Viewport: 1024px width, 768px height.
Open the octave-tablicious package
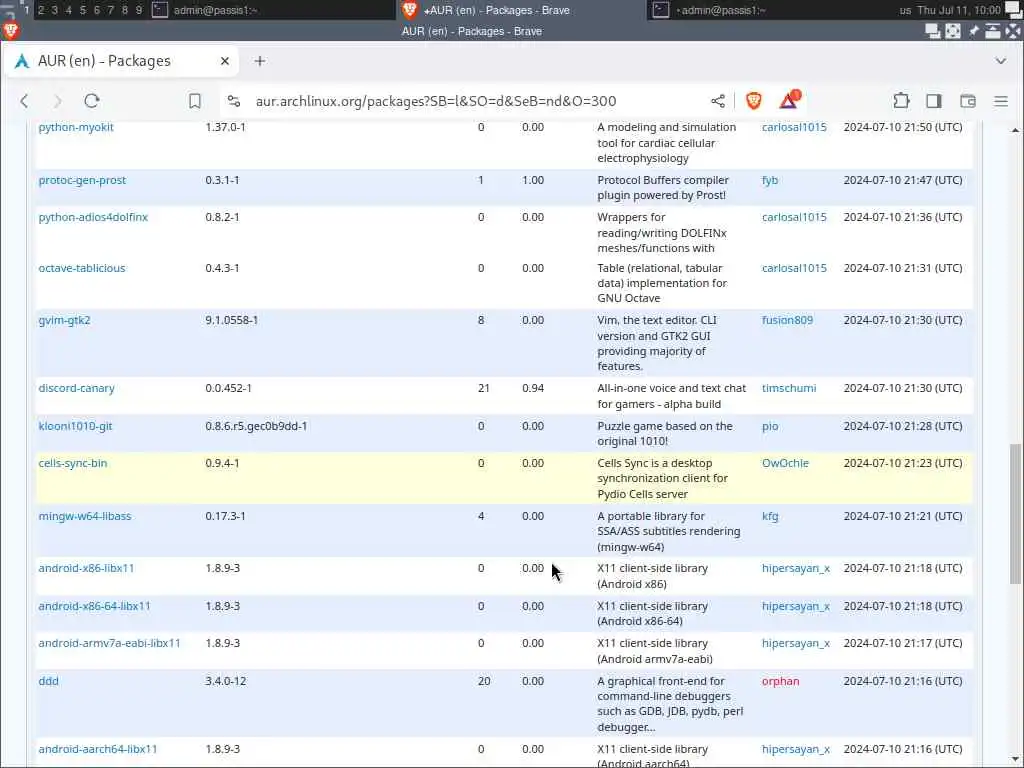82,268
